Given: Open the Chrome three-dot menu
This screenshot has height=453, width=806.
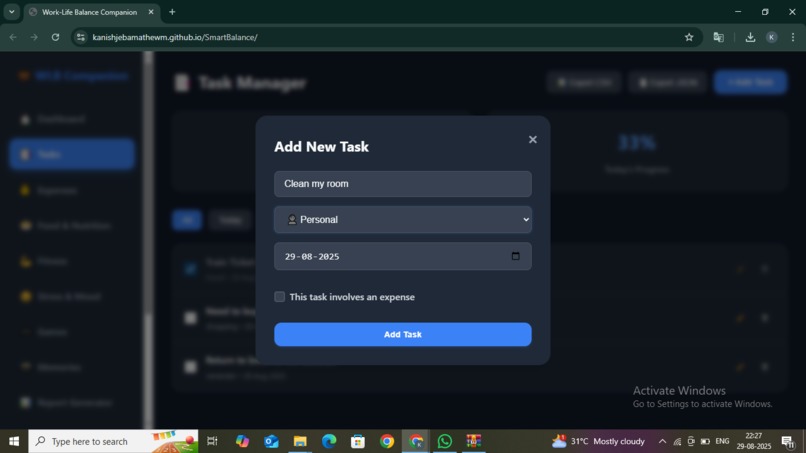Looking at the screenshot, I should [793, 37].
